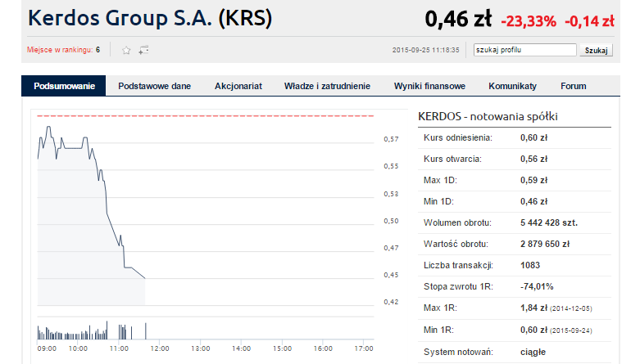This screenshot has width=640, height=364.
Task: Click the 0,50 price axis label
Action: 391,221
